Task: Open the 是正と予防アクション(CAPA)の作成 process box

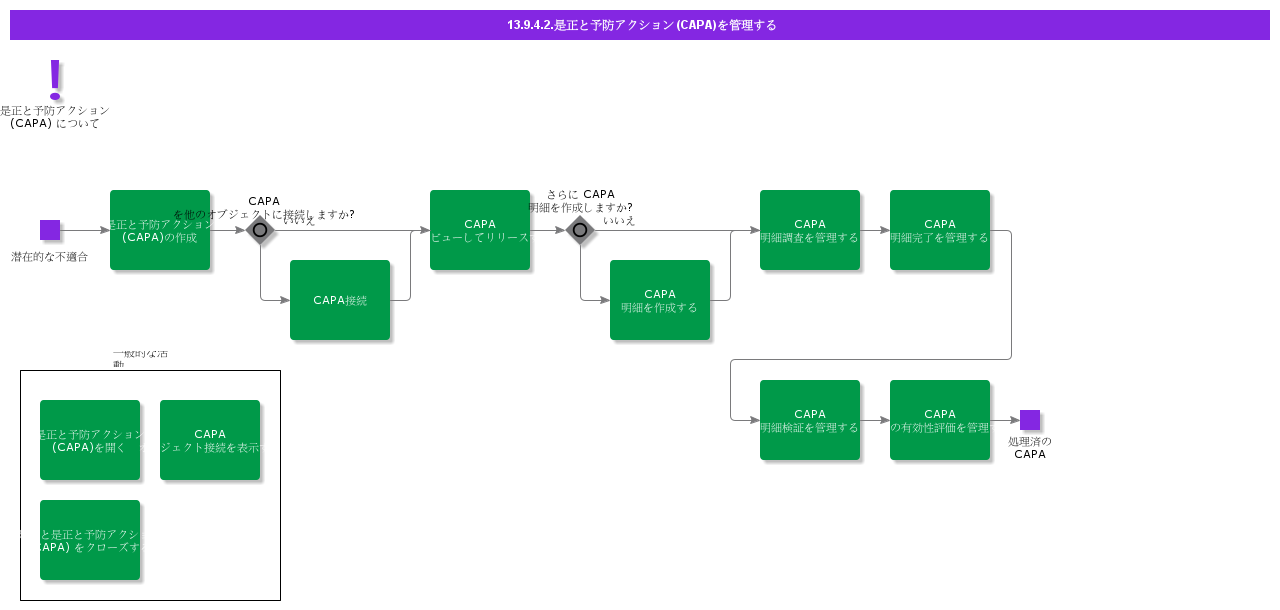Action: pyautogui.click(x=160, y=230)
